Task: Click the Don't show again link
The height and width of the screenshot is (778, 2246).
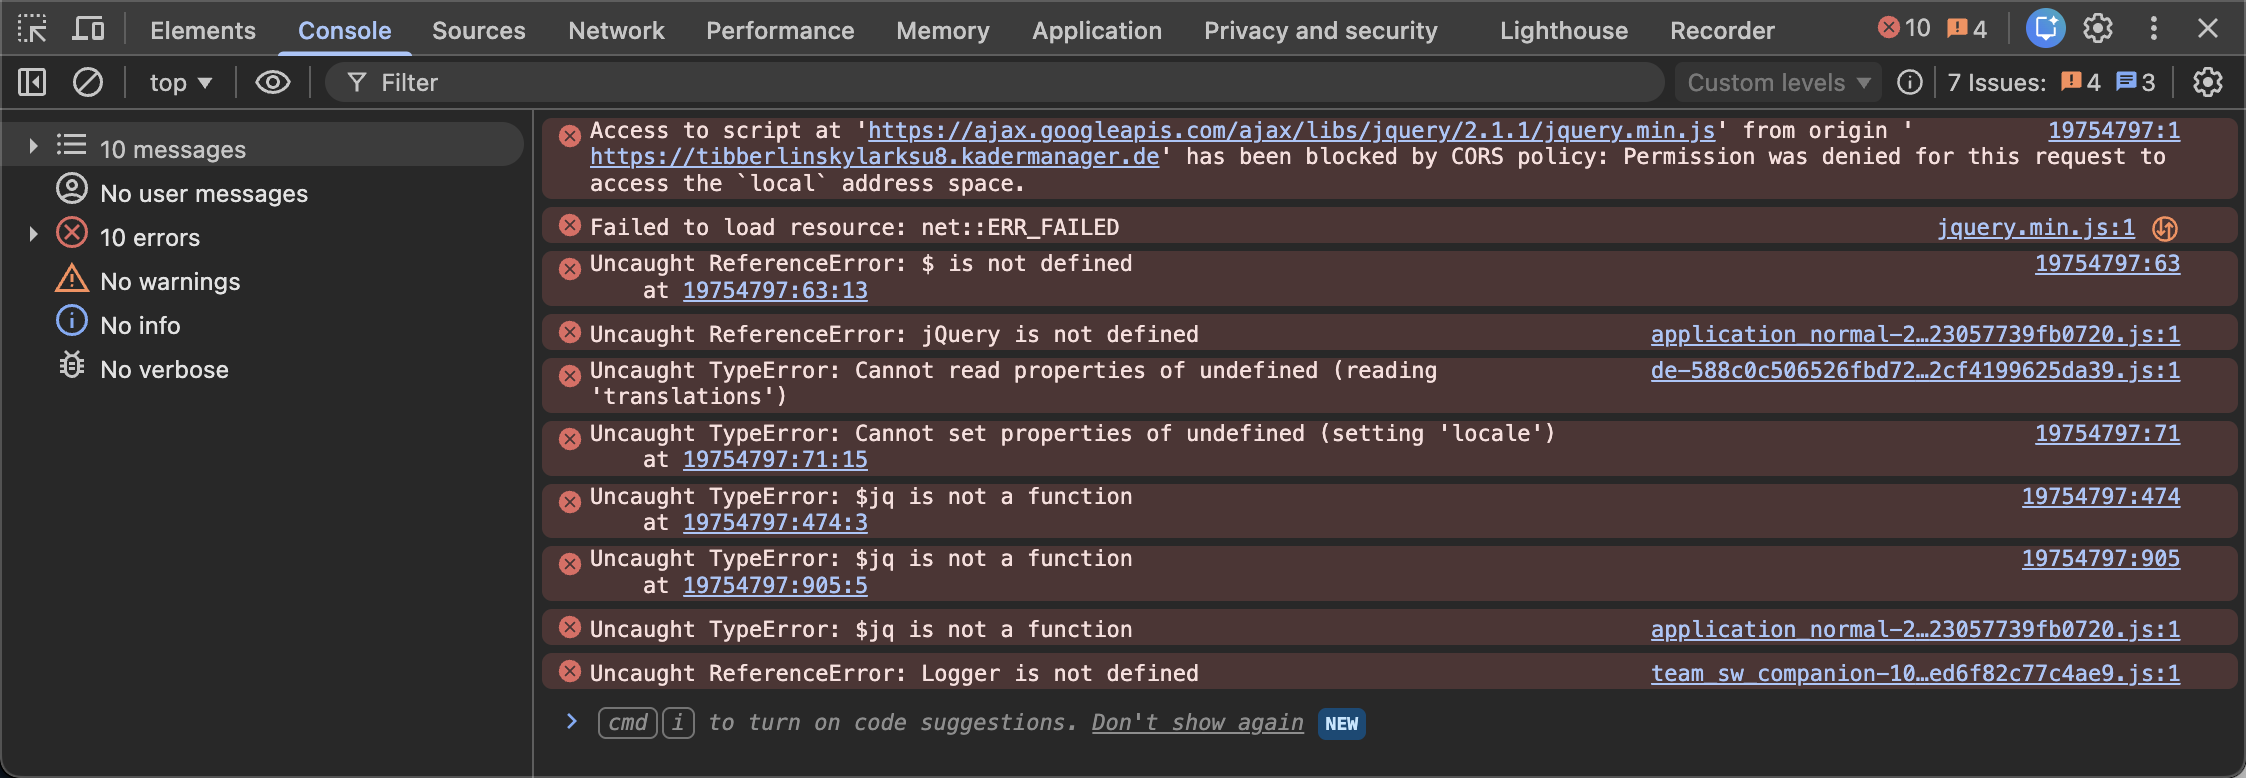Action: [1197, 723]
